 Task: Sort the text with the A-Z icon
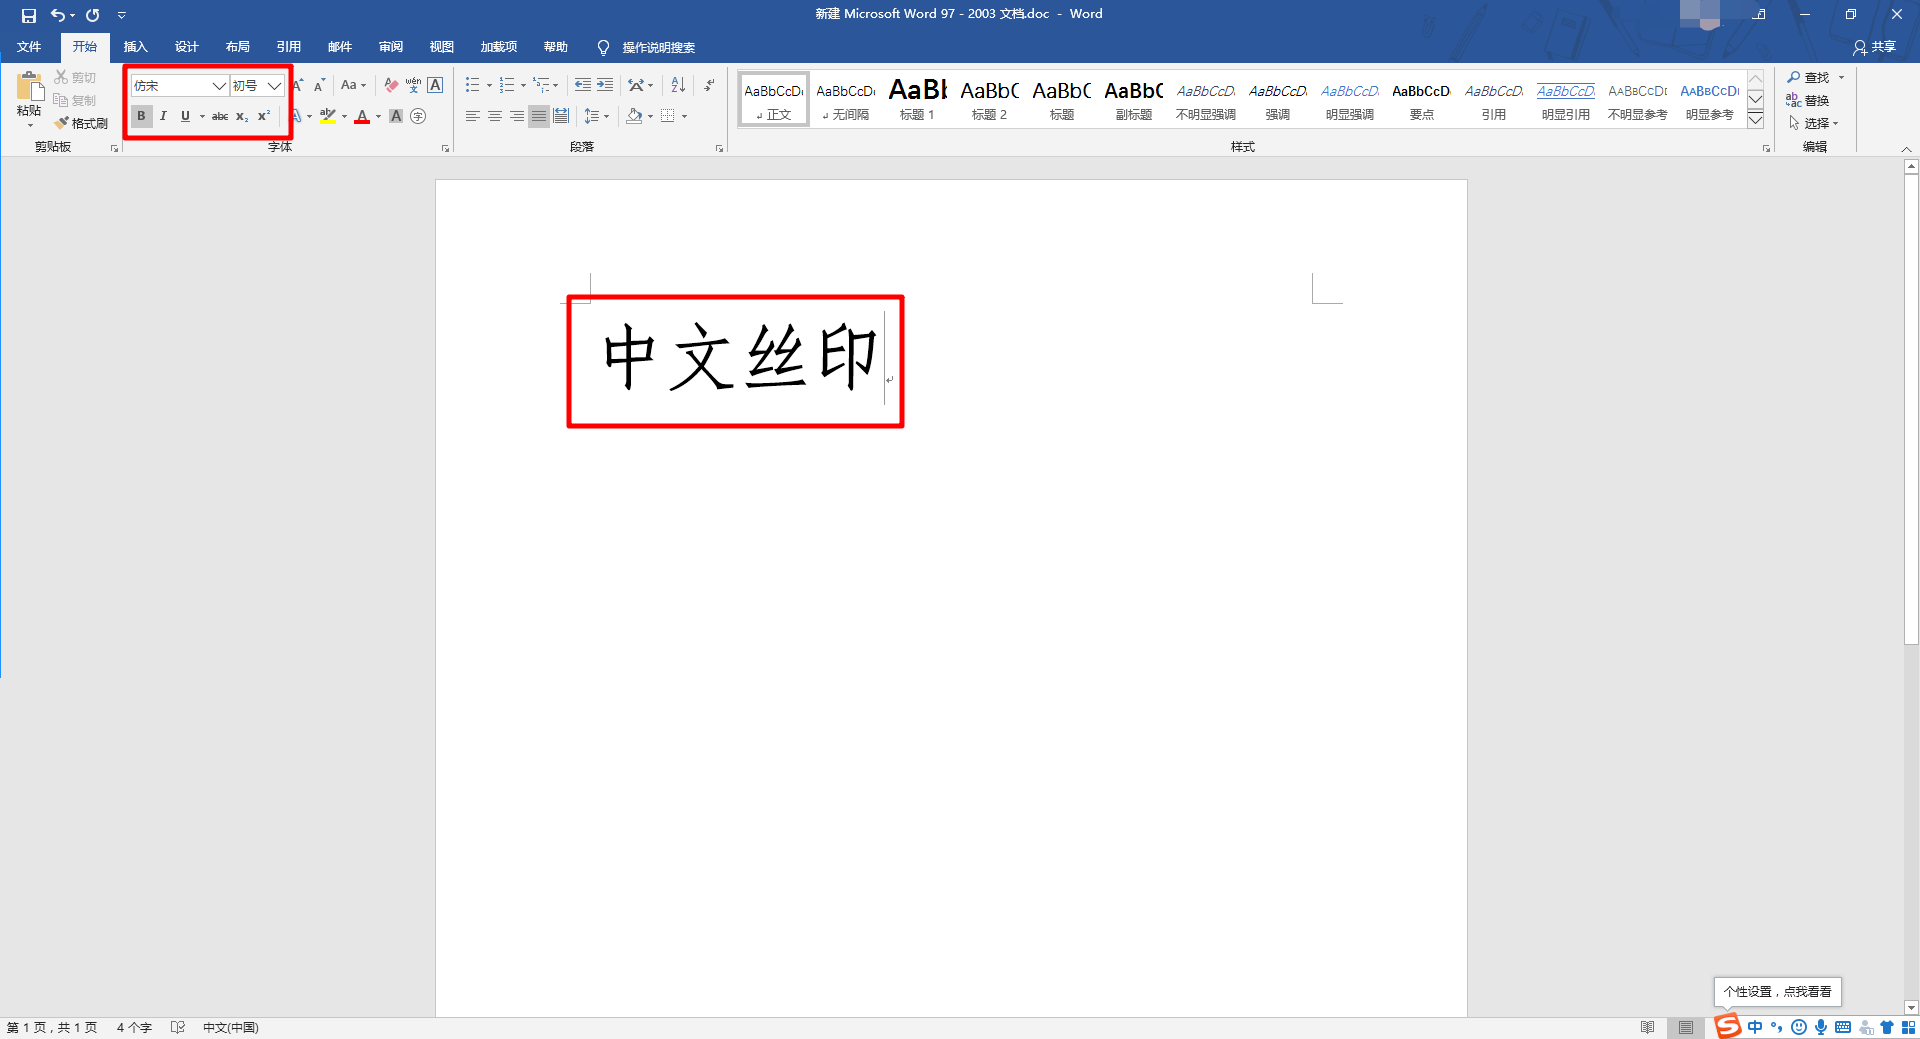(678, 86)
